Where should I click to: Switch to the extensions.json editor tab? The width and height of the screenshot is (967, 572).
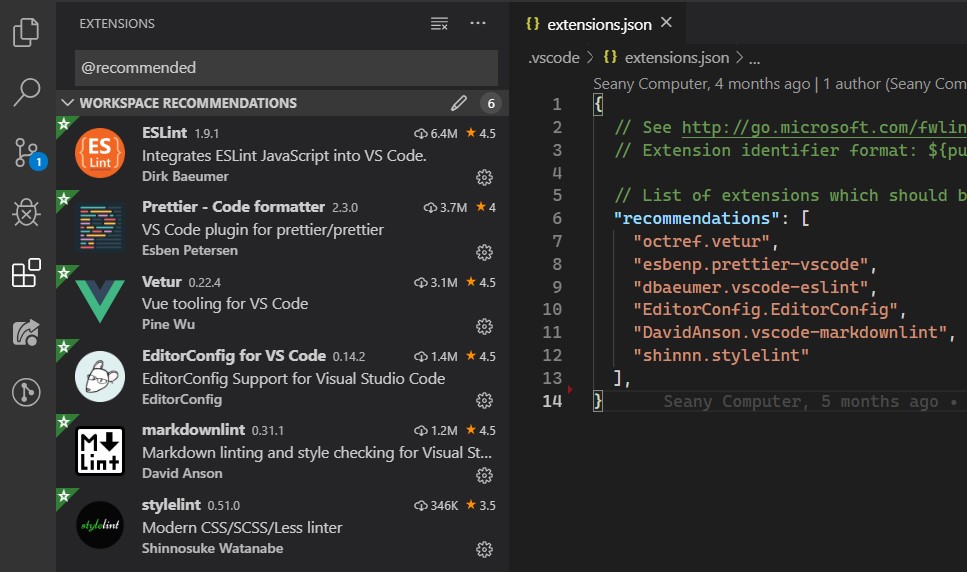click(599, 24)
